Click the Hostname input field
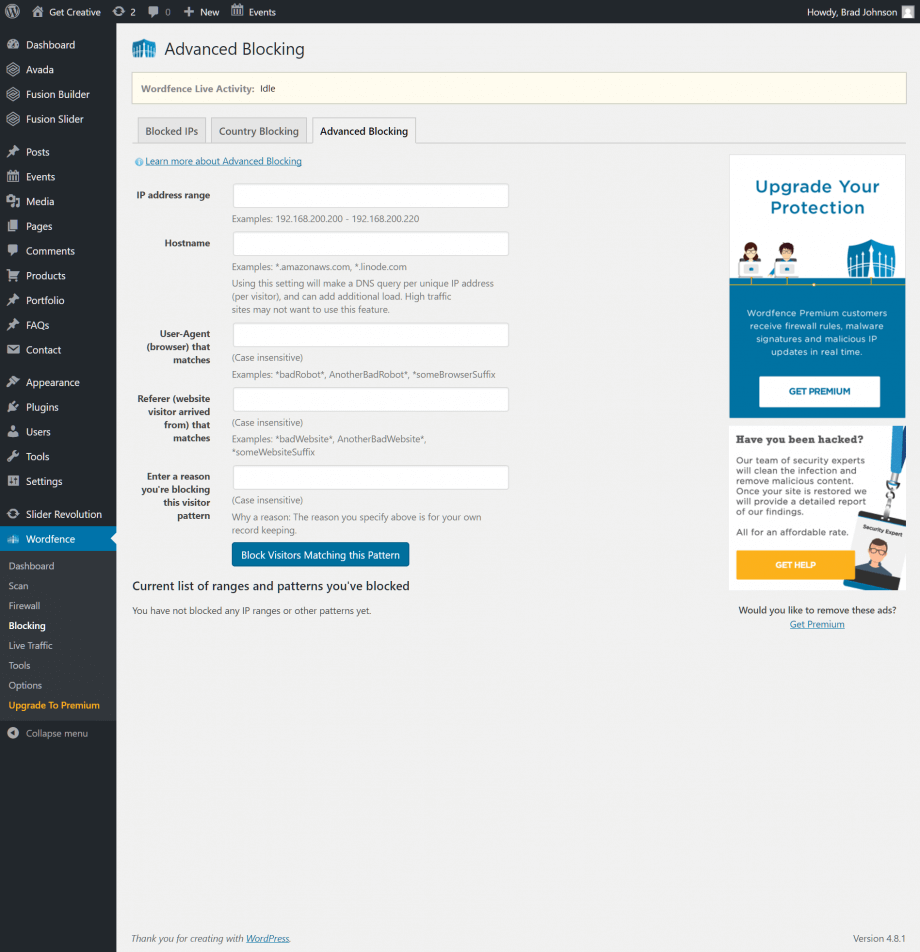 coord(370,243)
